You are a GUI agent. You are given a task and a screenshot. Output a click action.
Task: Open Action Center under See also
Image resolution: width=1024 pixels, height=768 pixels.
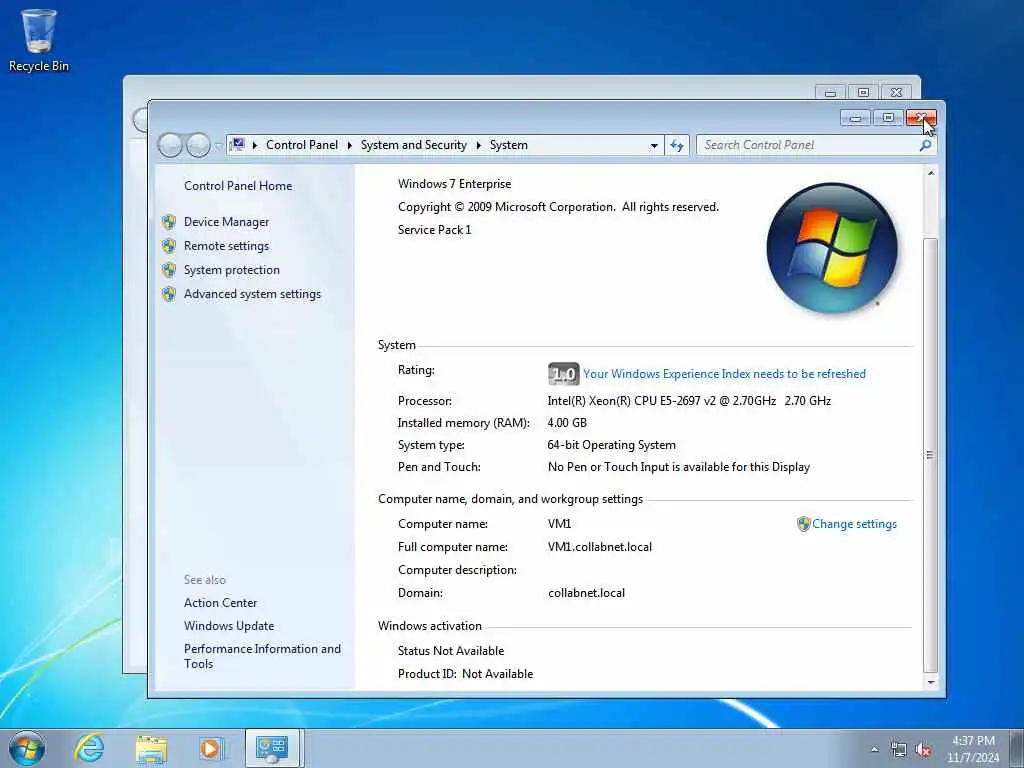(220, 603)
